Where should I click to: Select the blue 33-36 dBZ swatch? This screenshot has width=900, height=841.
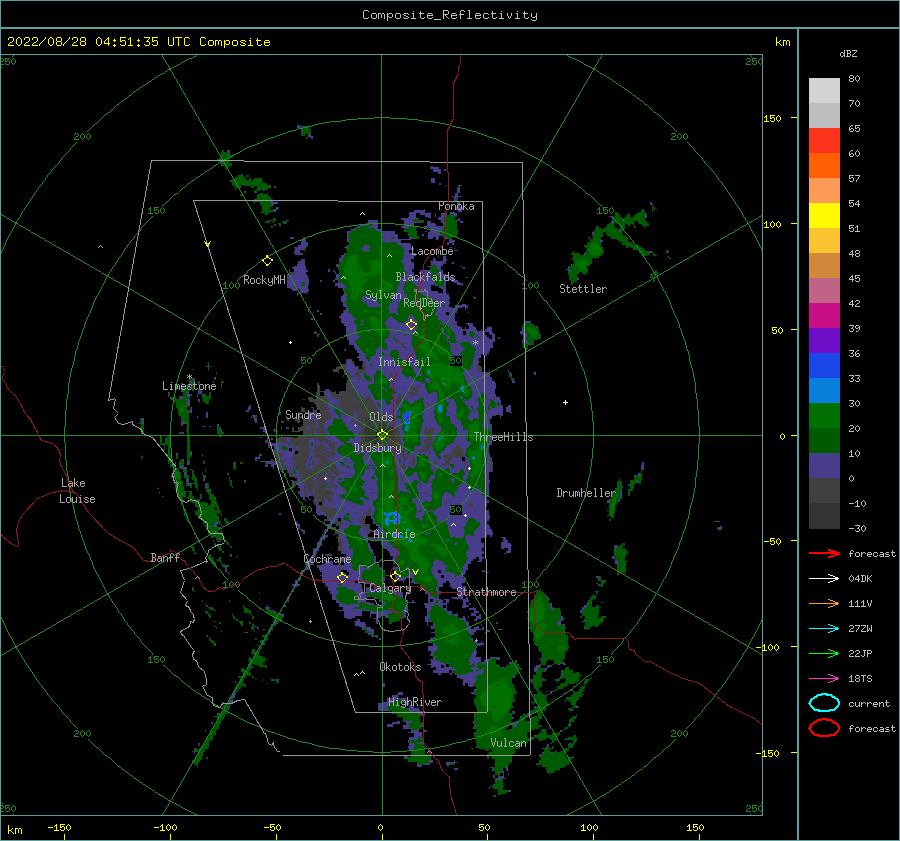(x=824, y=366)
